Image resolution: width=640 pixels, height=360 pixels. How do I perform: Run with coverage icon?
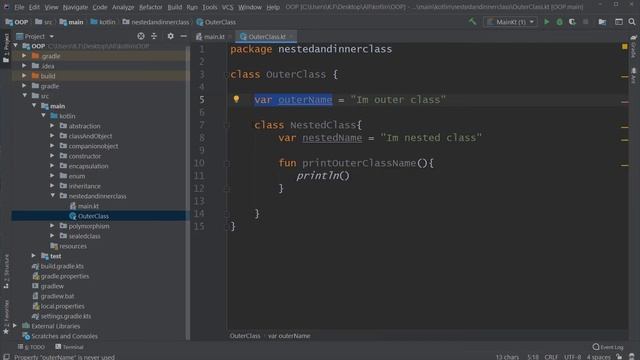[572, 22]
